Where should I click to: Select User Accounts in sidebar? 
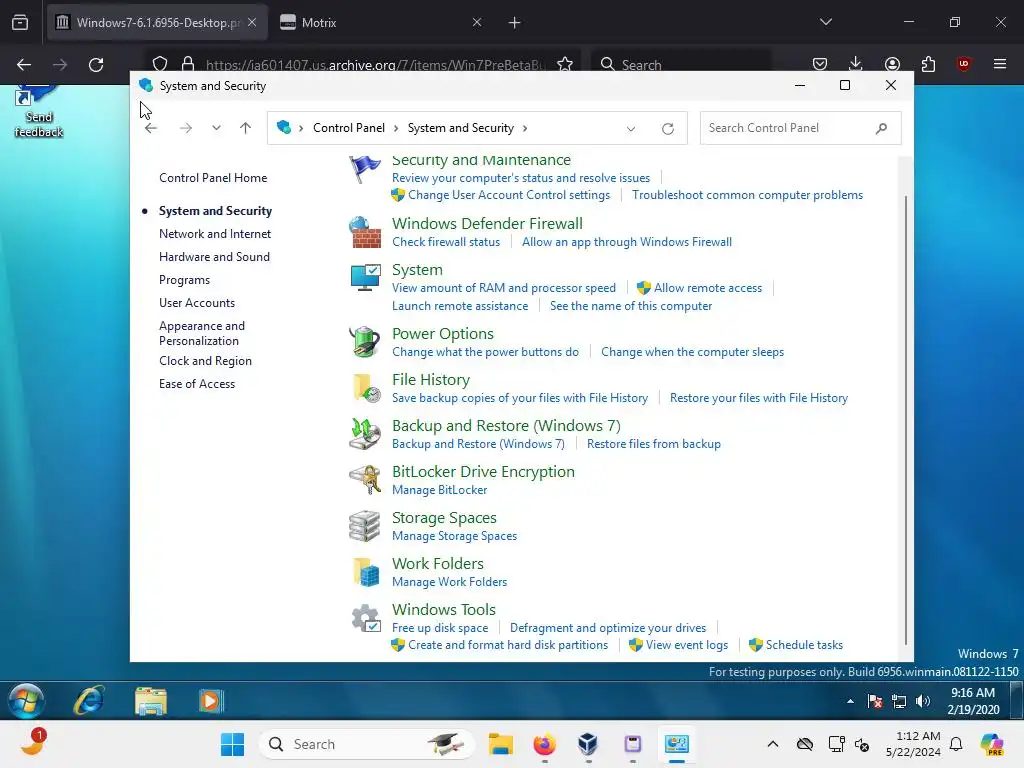[197, 303]
